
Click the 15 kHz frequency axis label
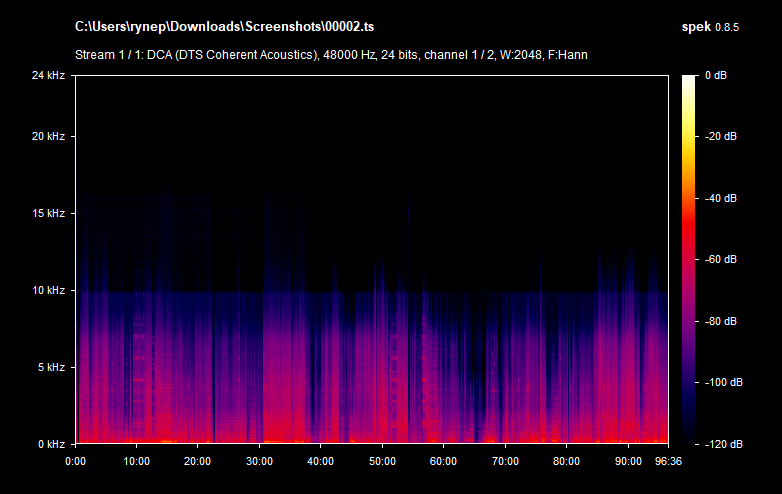(47, 214)
